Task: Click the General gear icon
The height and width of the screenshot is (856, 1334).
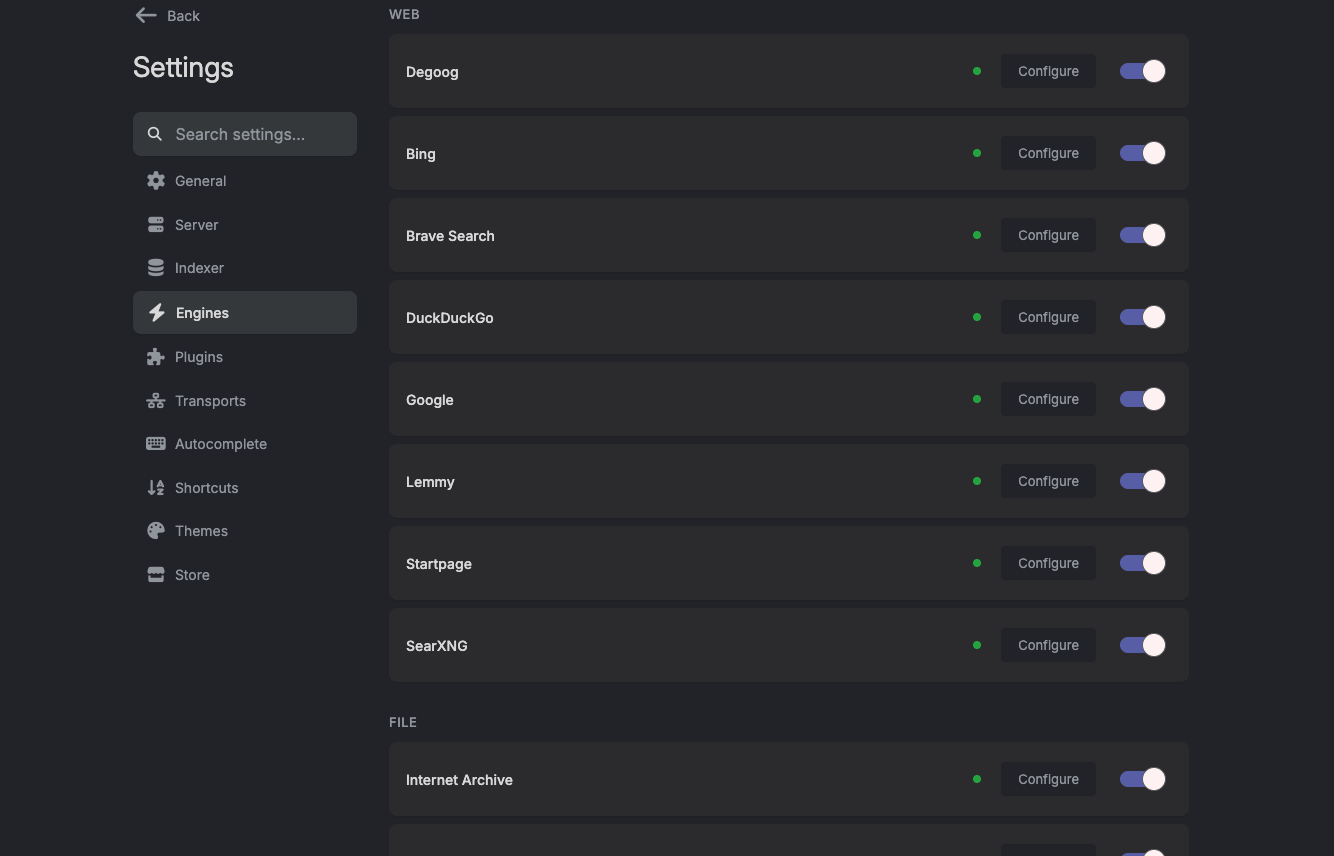Action: pyautogui.click(x=156, y=181)
